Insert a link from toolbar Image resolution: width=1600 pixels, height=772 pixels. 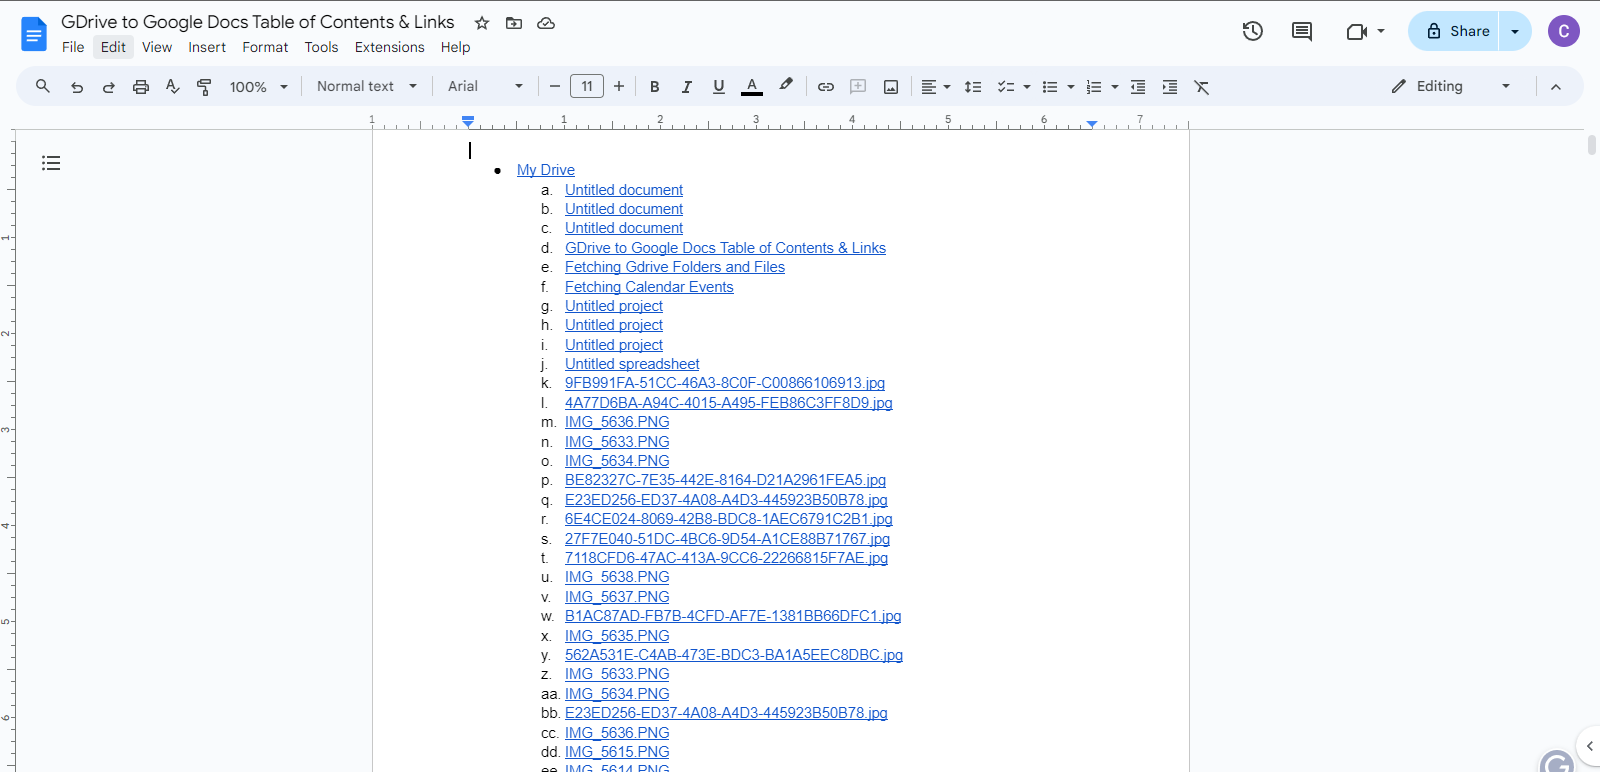coord(826,87)
